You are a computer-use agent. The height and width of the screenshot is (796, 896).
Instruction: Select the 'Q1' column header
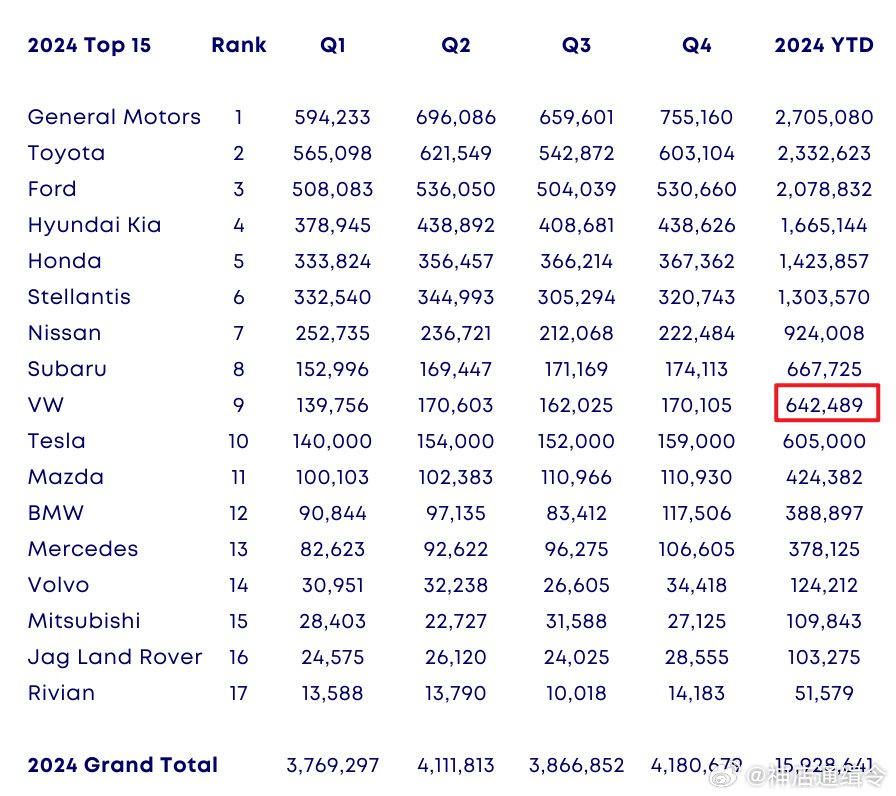coord(333,45)
